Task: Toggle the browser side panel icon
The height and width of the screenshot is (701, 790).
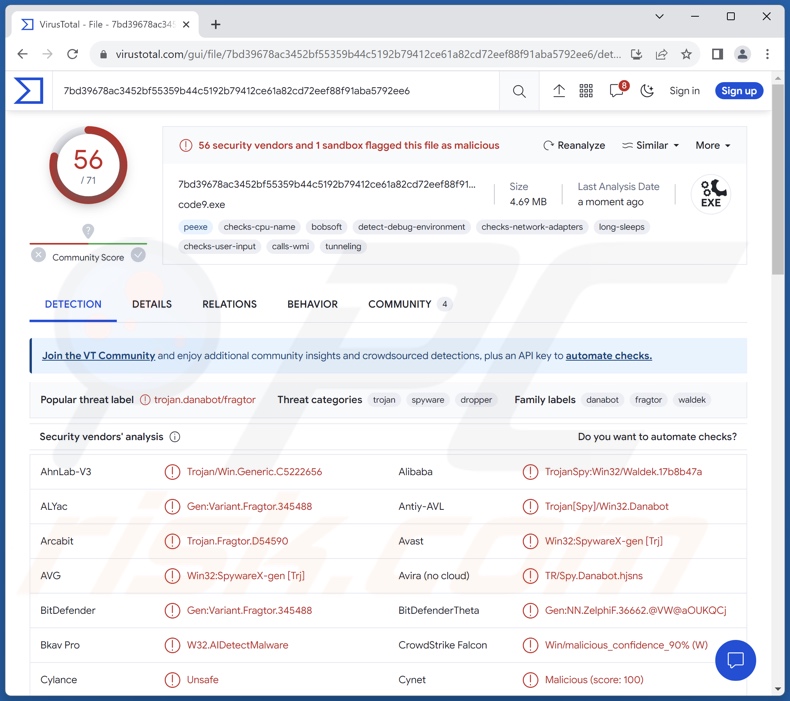Action: click(x=717, y=54)
